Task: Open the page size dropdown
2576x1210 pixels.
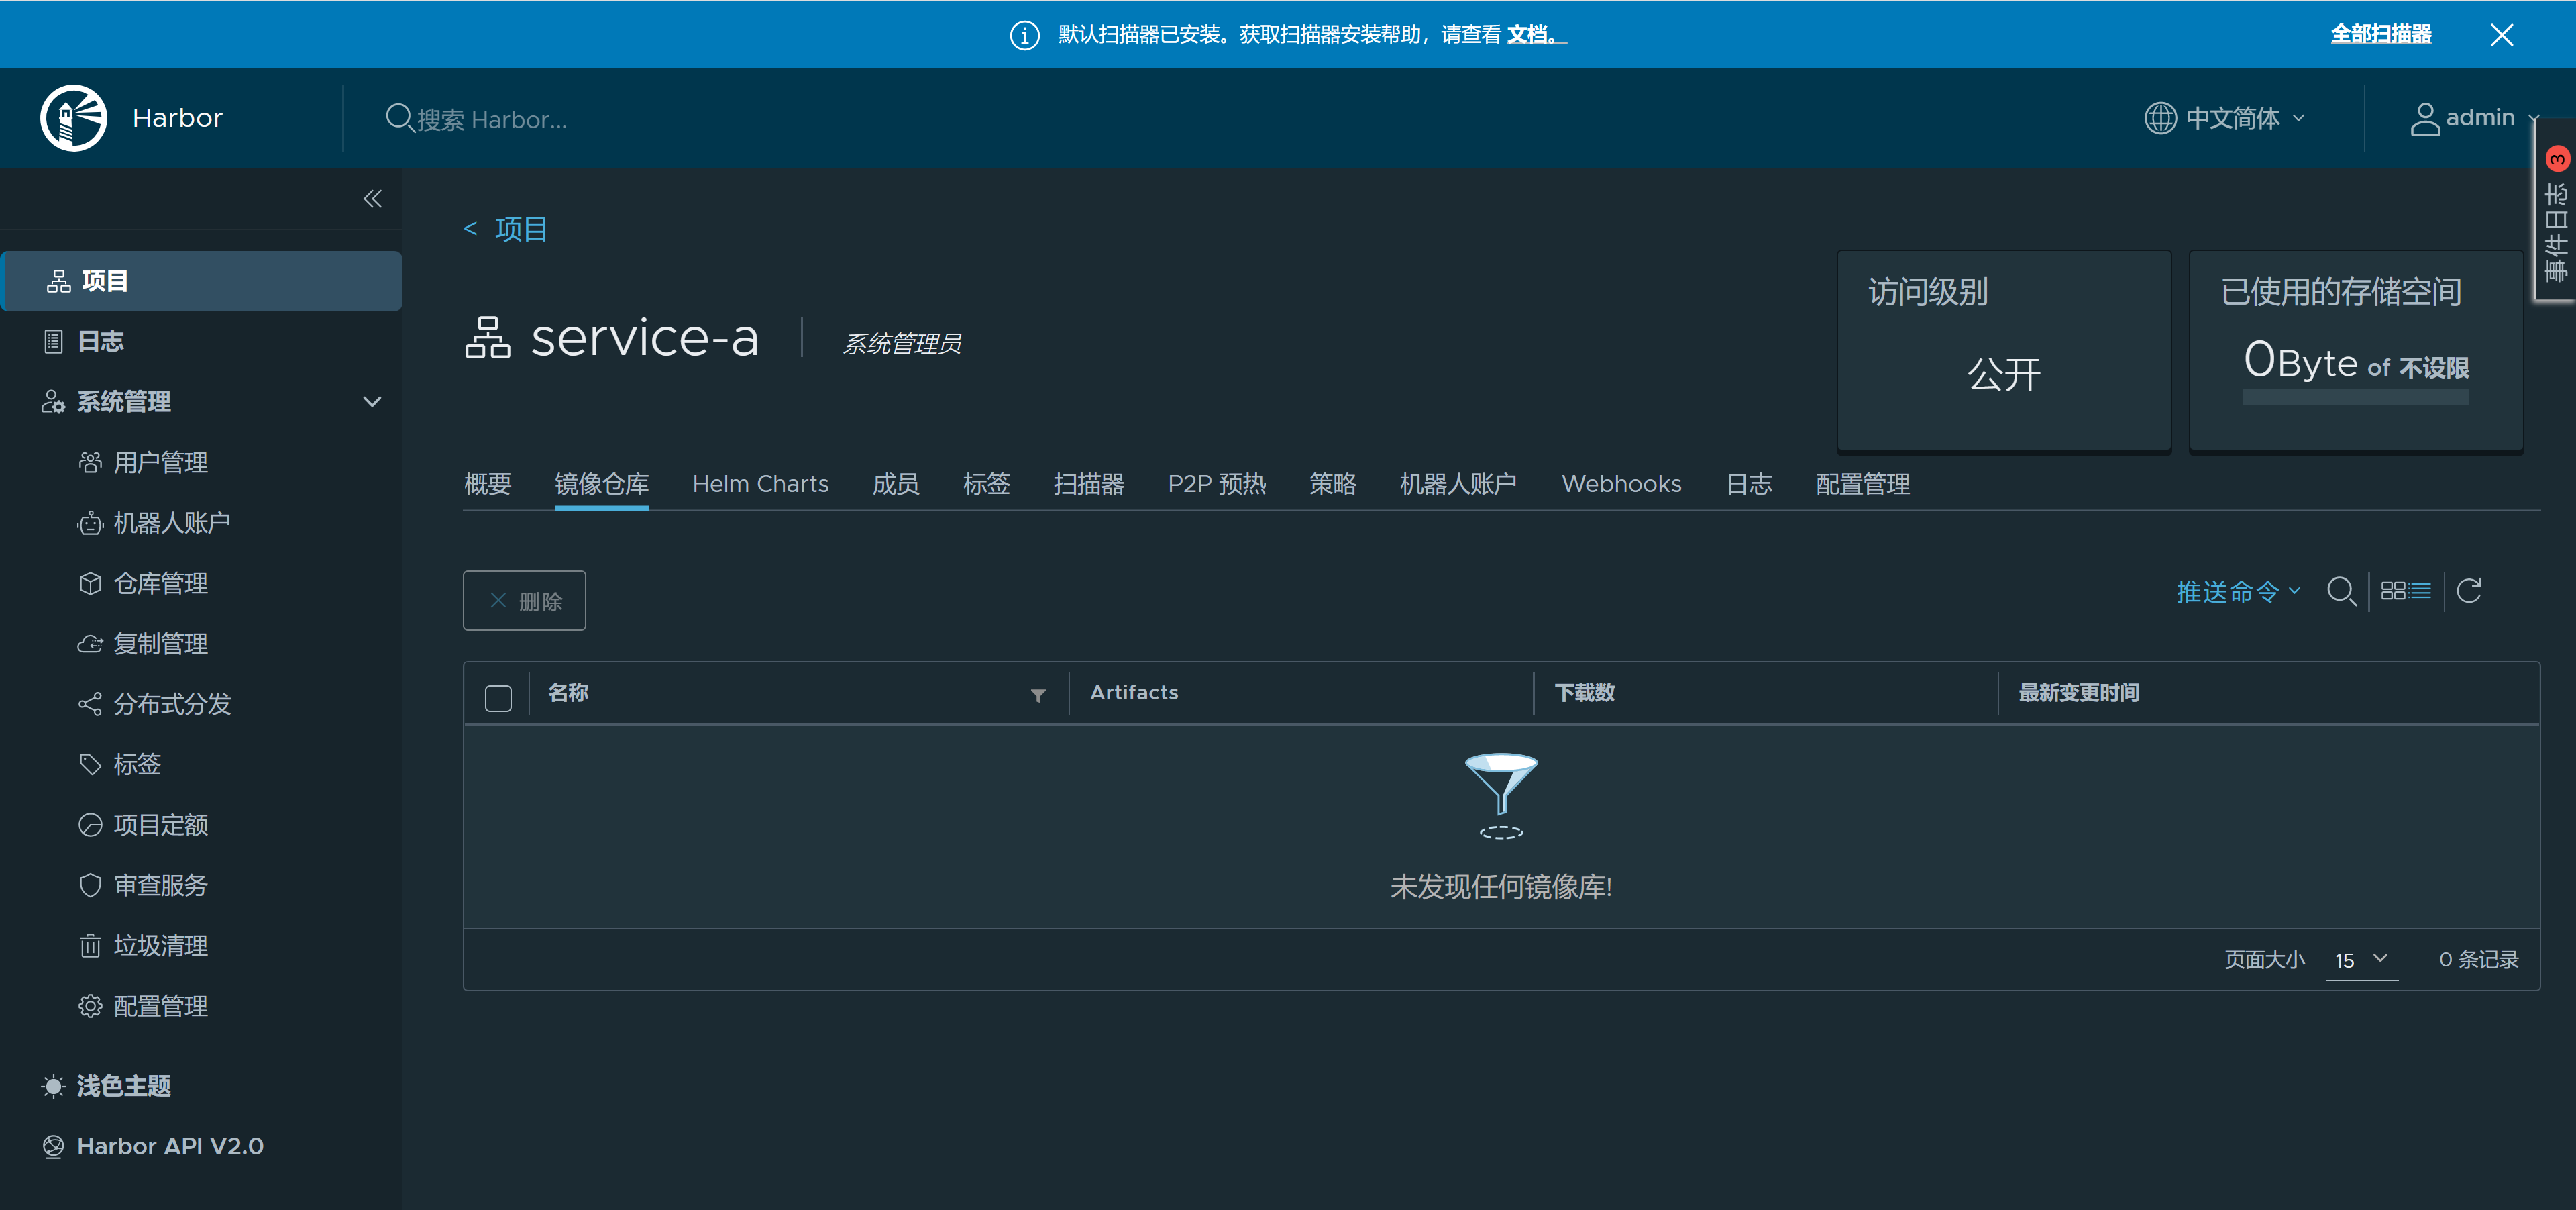Action: 2361,959
